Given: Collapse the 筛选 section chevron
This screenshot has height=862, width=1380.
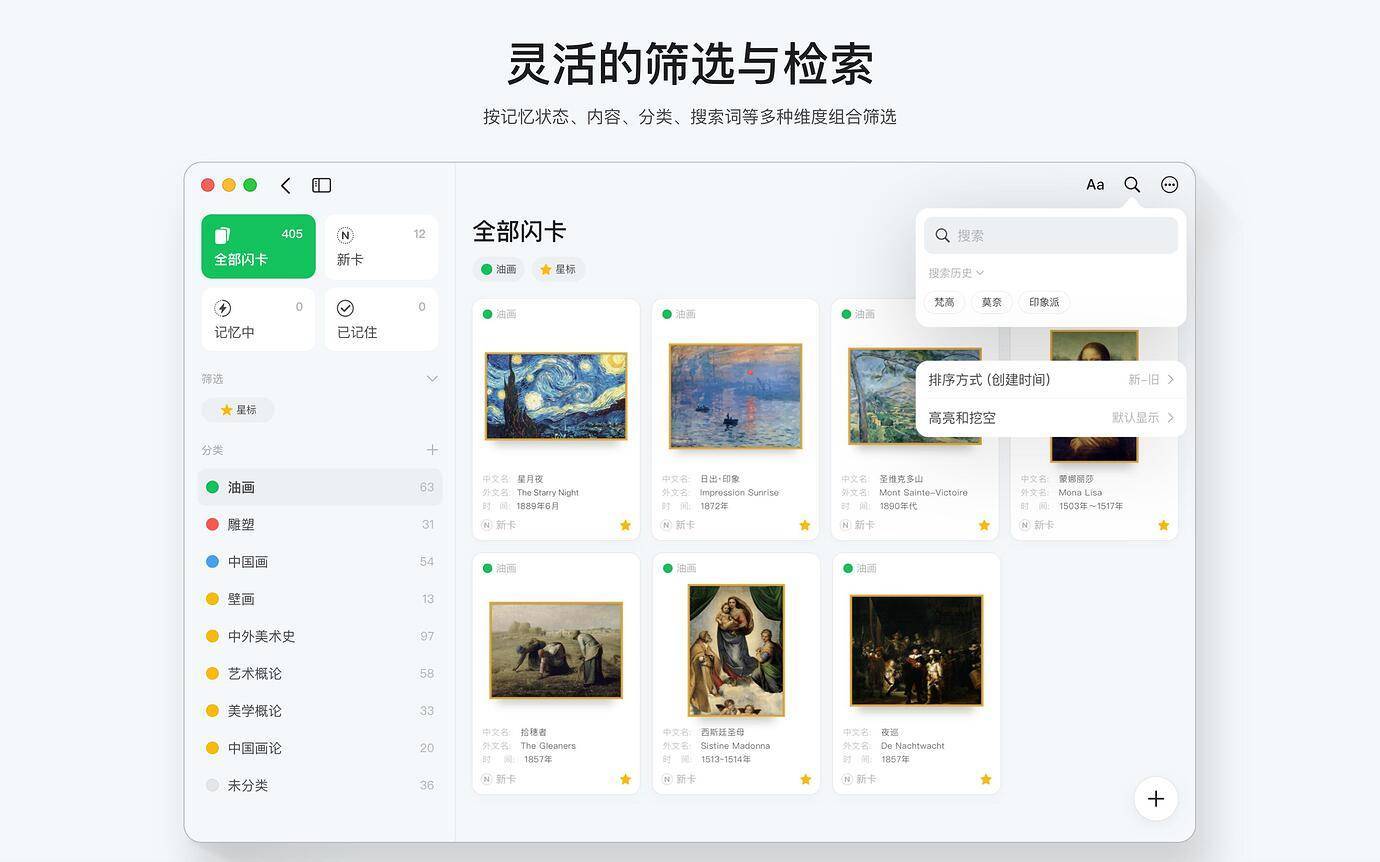Looking at the screenshot, I should [x=432, y=379].
